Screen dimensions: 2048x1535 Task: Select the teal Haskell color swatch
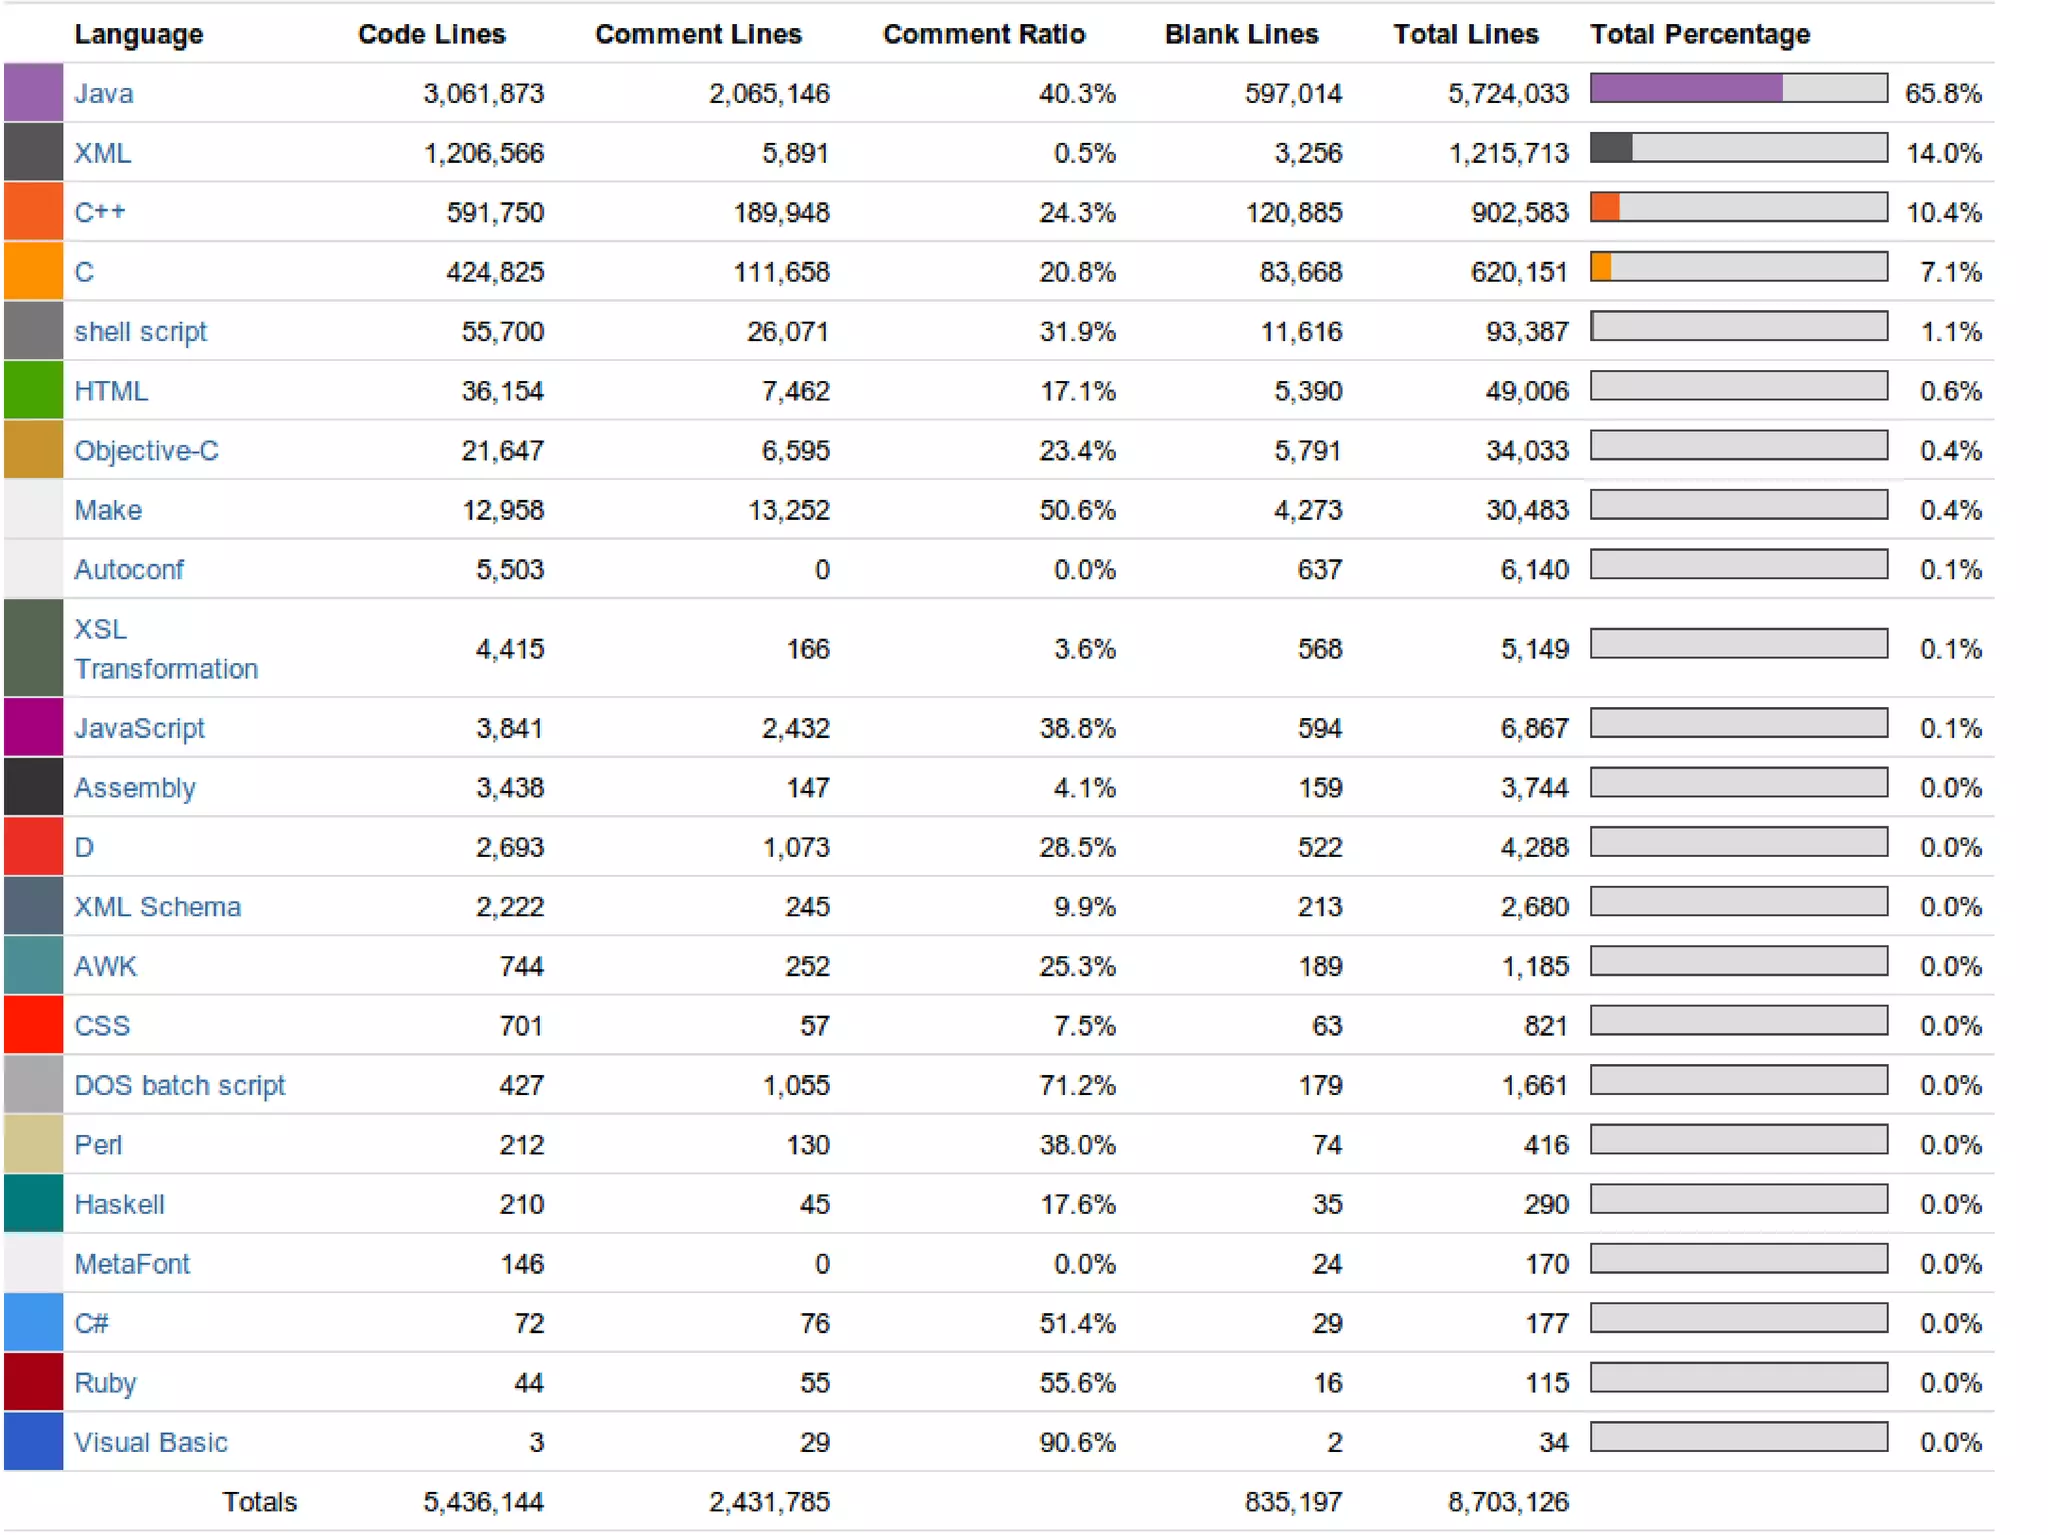(33, 1204)
